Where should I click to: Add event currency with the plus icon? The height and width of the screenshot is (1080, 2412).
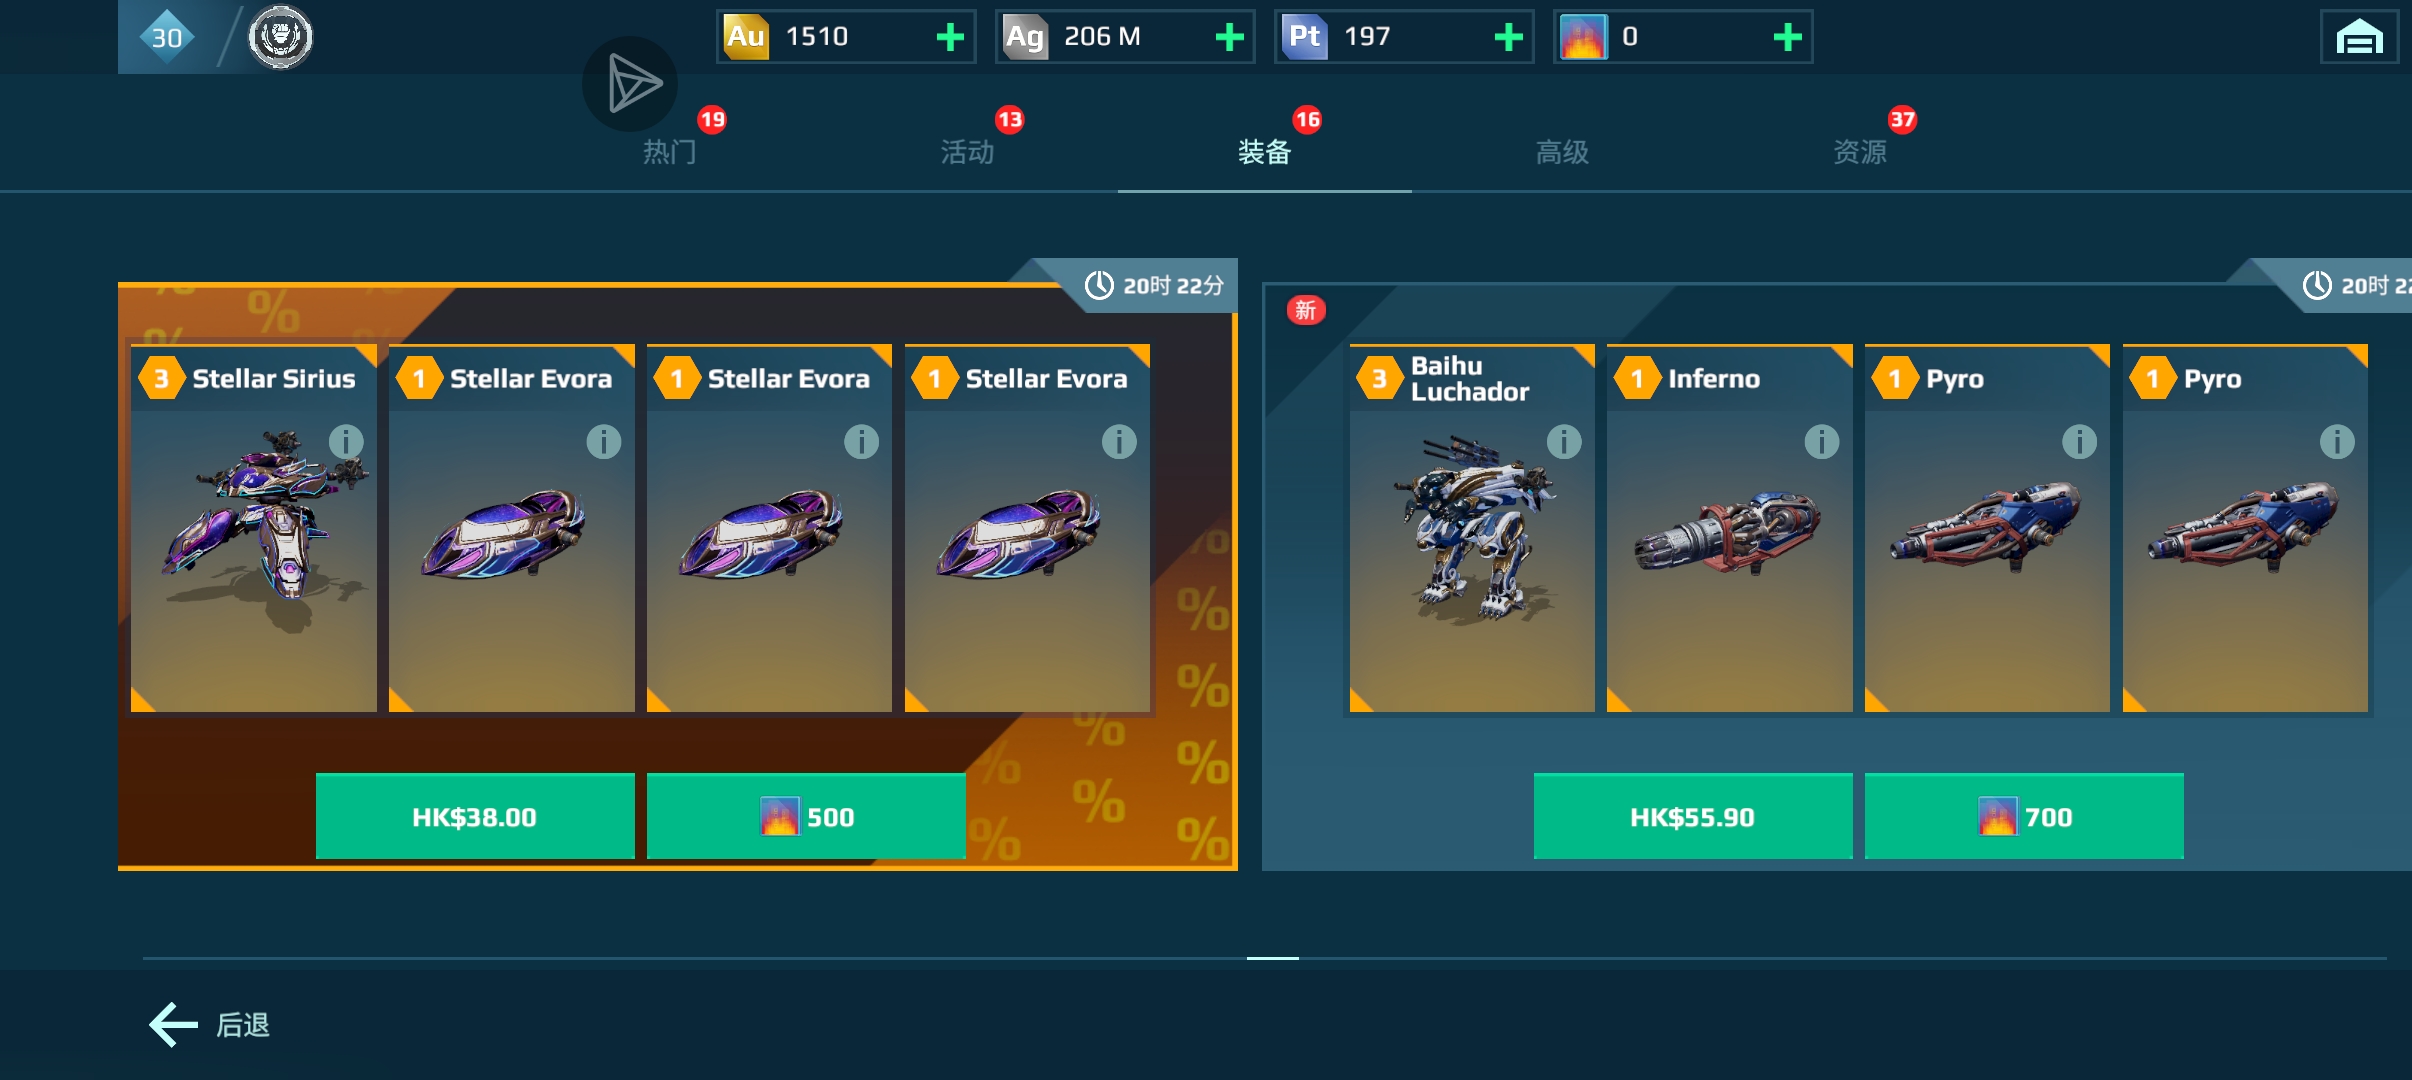[x=1787, y=37]
